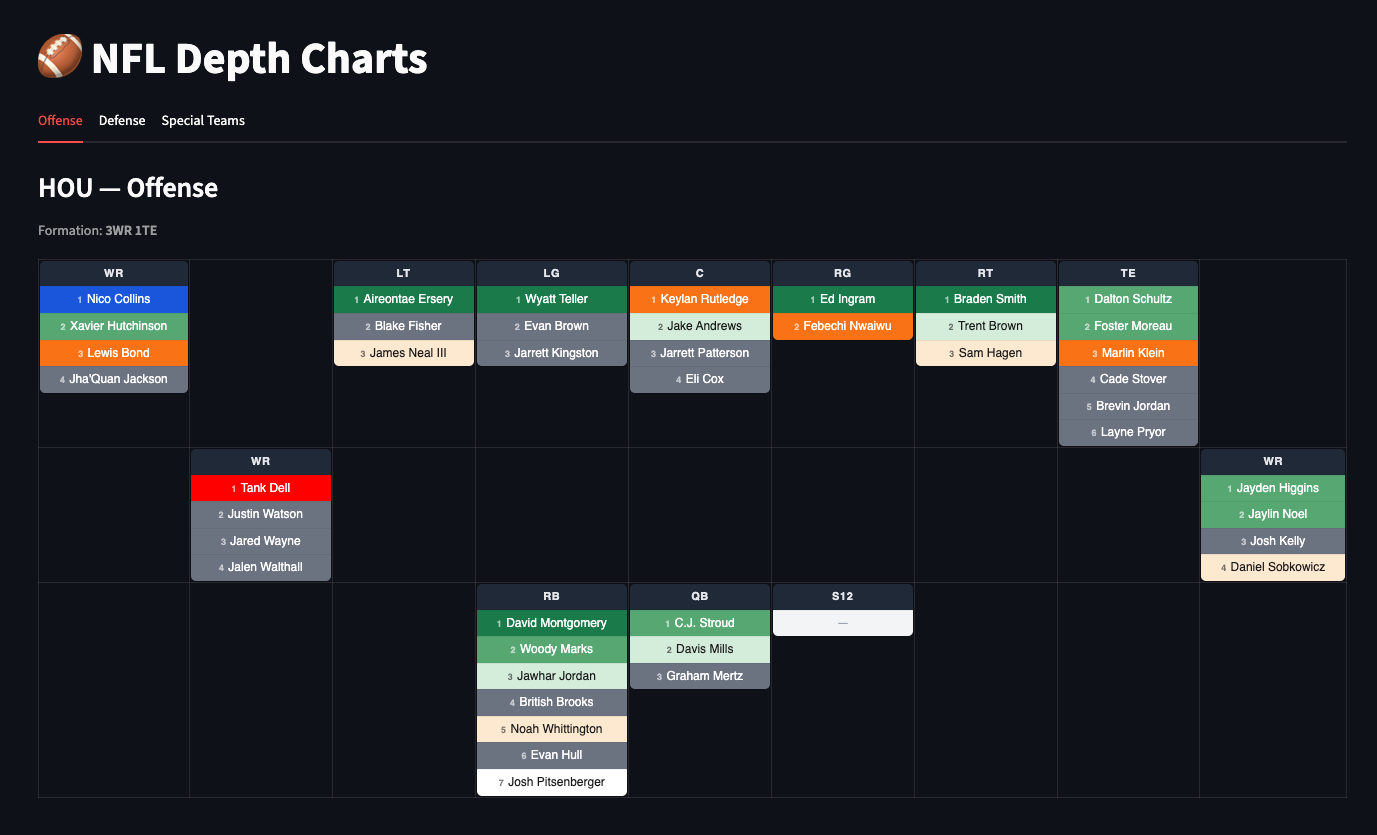Select Lewis Bond player cell
Viewport: 1377px width, 835px height.
(x=114, y=353)
